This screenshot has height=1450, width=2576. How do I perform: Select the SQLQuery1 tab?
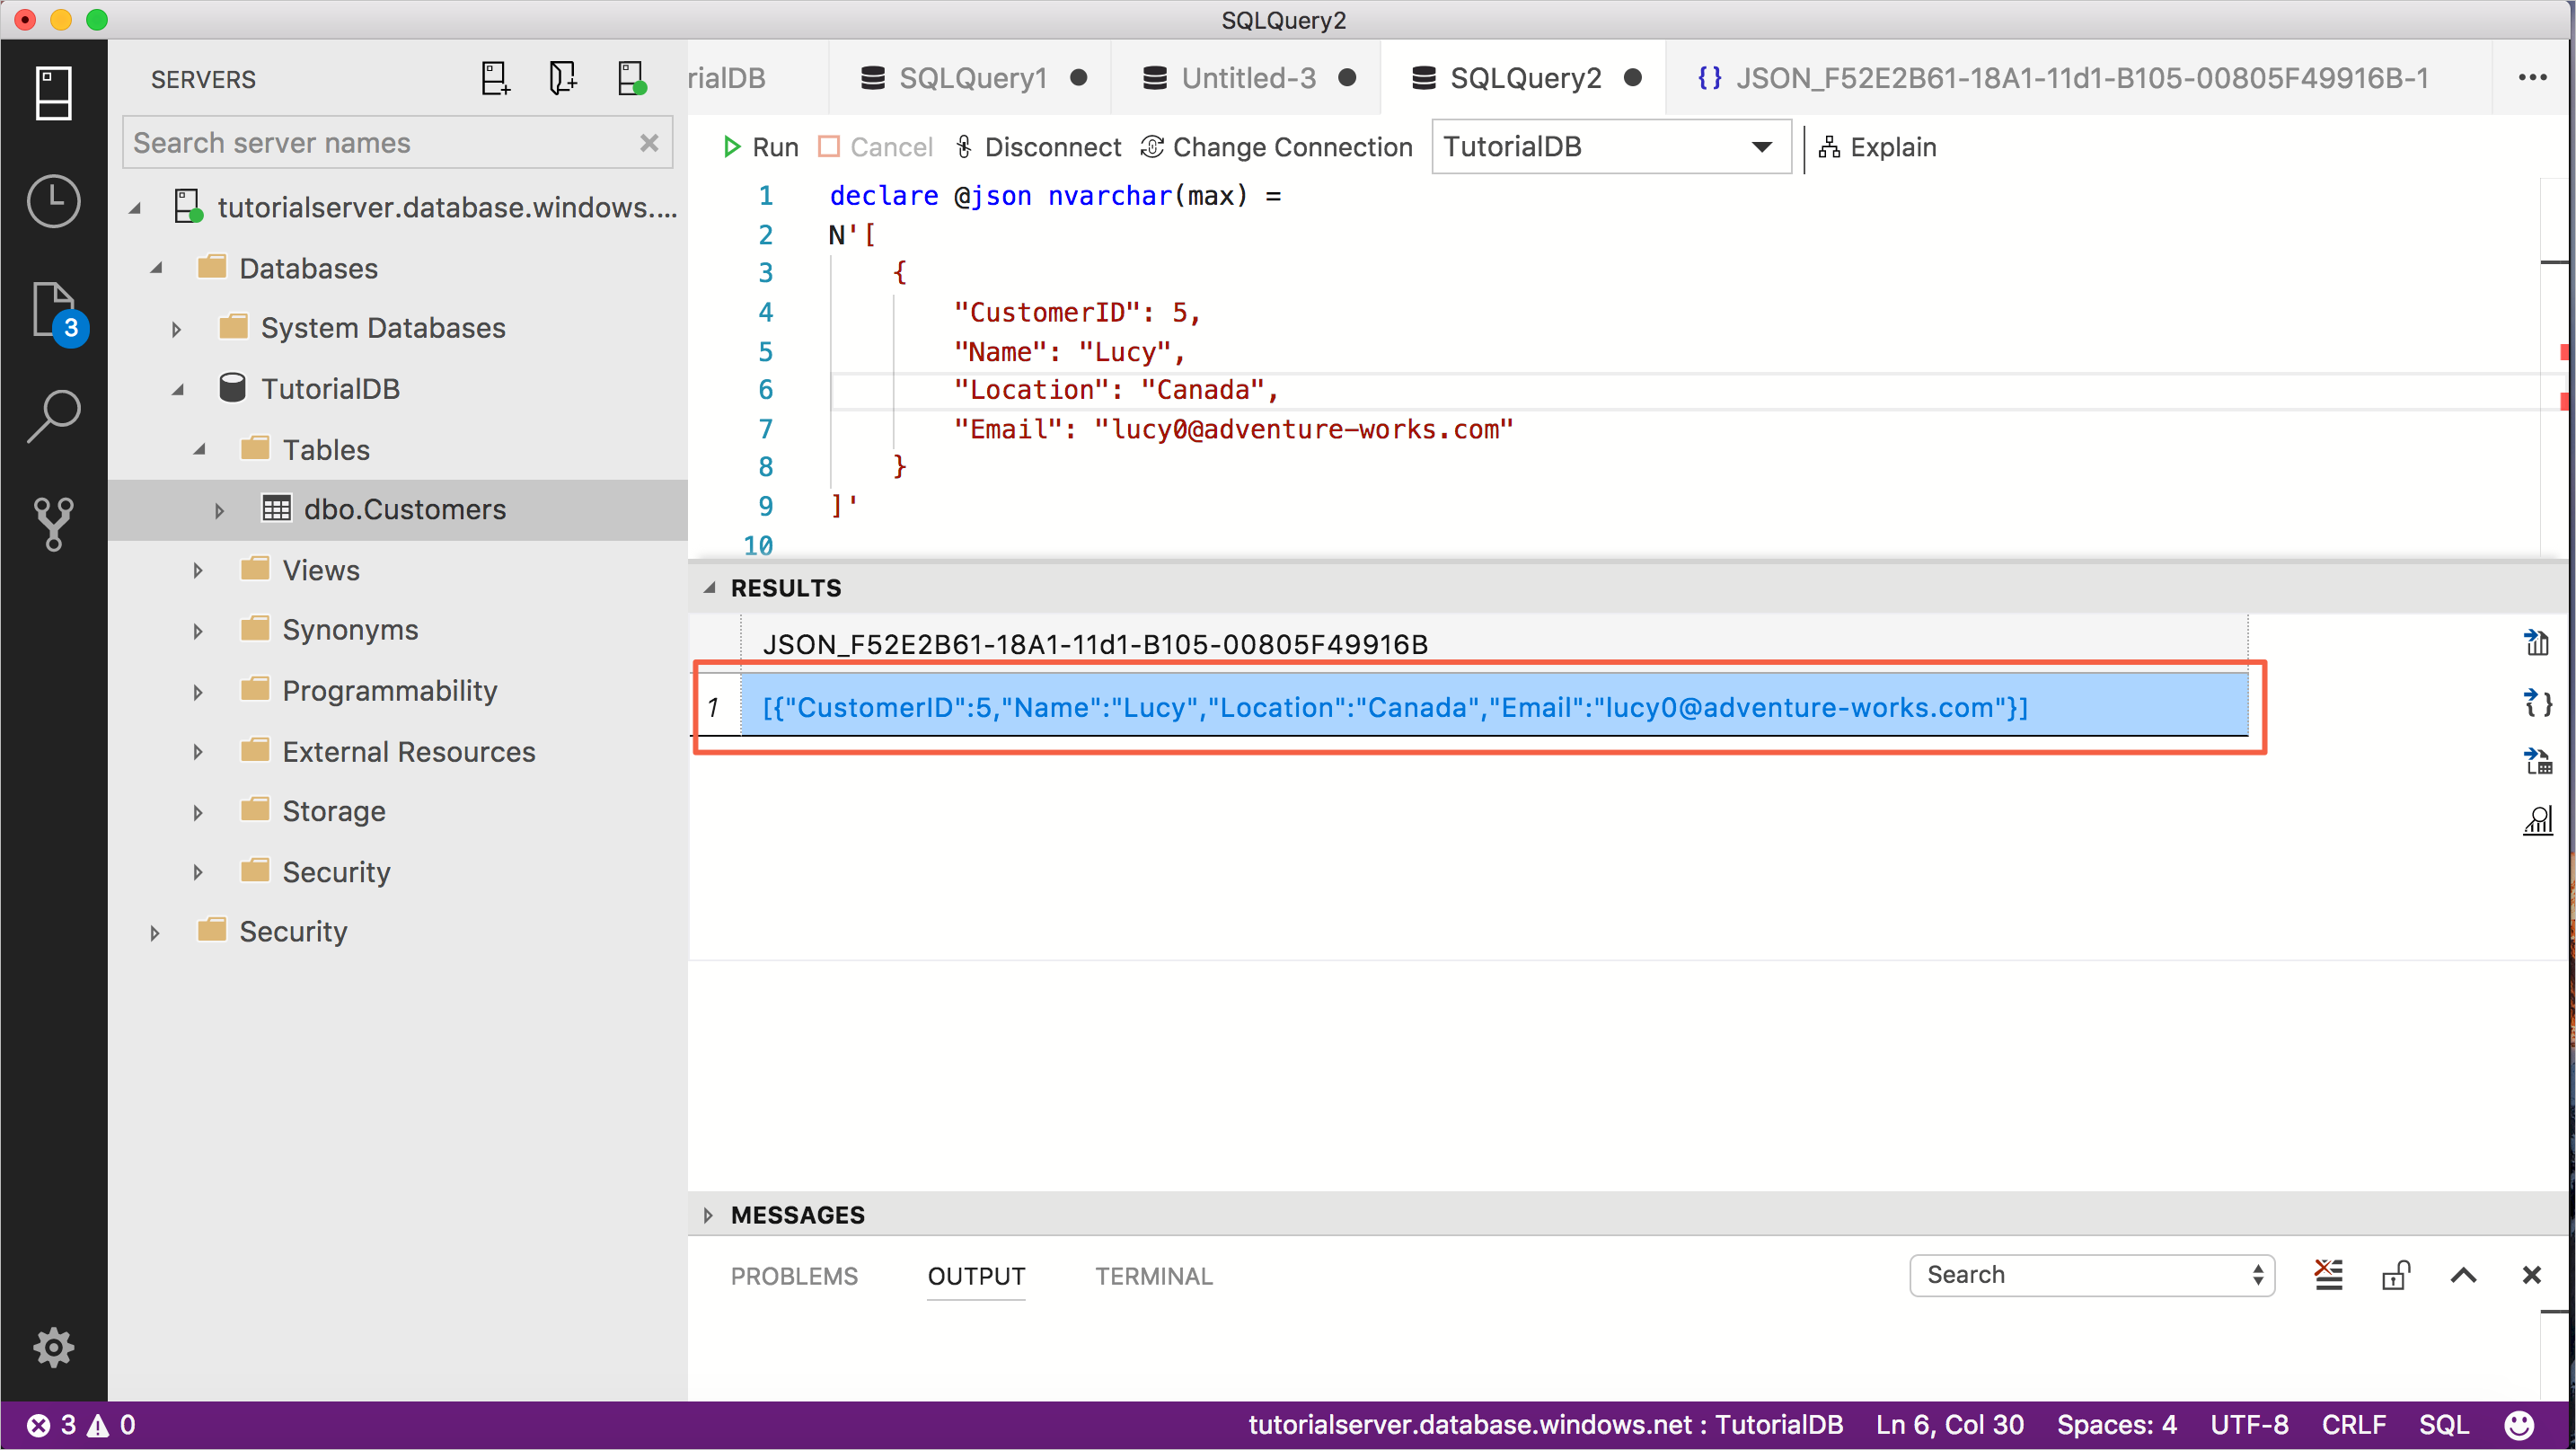tap(973, 78)
